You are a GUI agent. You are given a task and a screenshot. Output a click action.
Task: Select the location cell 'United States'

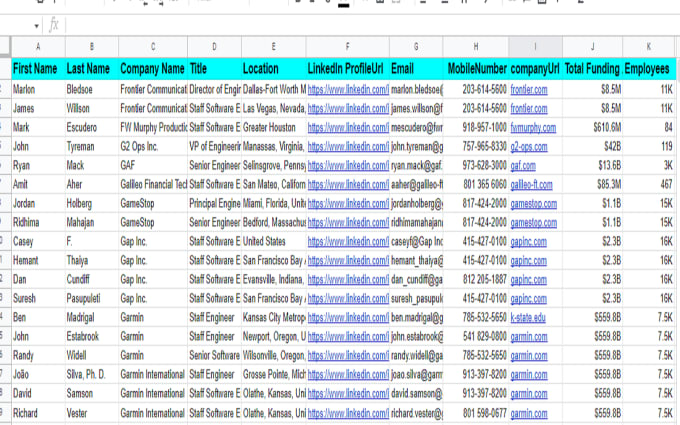point(274,242)
